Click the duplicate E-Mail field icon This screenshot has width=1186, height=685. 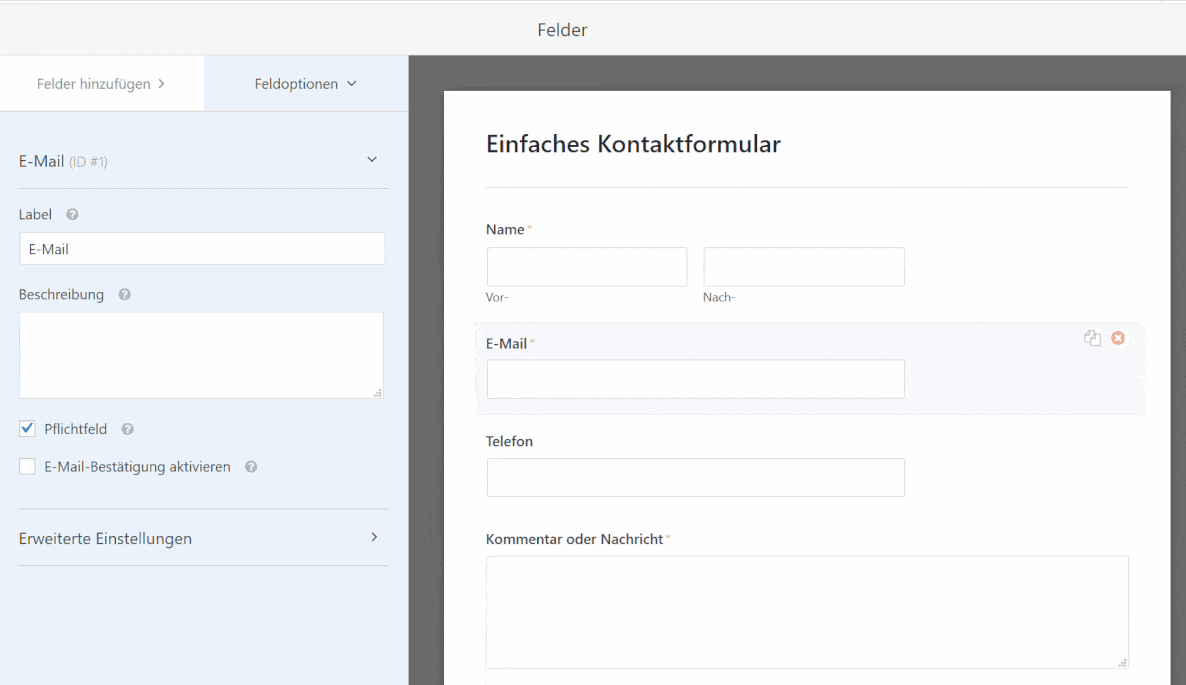click(x=1092, y=339)
